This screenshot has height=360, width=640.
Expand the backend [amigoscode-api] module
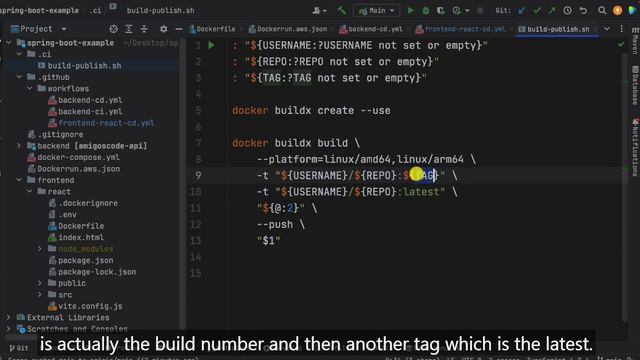click(19, 146)
